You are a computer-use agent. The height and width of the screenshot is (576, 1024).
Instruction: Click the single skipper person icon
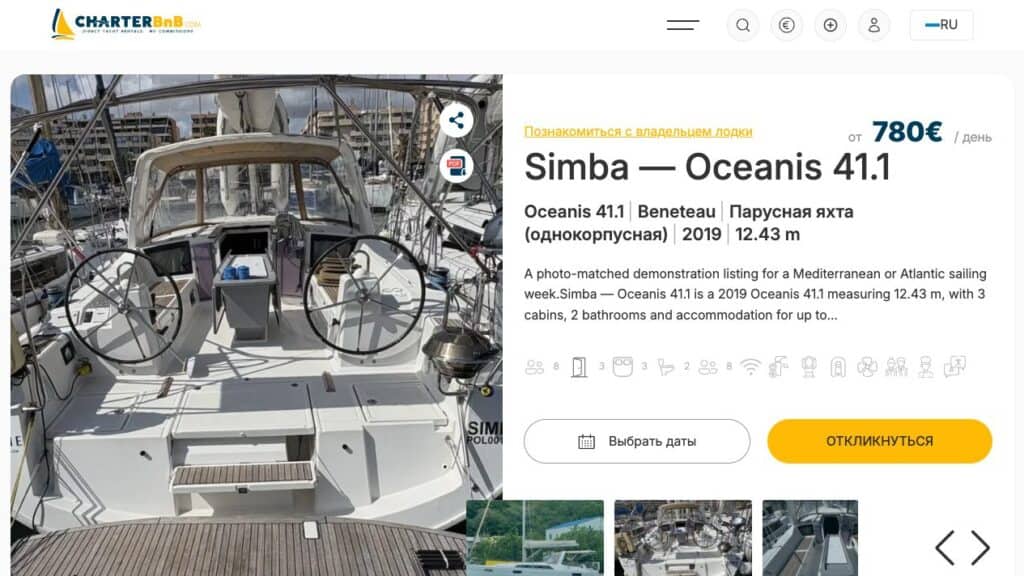pos(925,367)
